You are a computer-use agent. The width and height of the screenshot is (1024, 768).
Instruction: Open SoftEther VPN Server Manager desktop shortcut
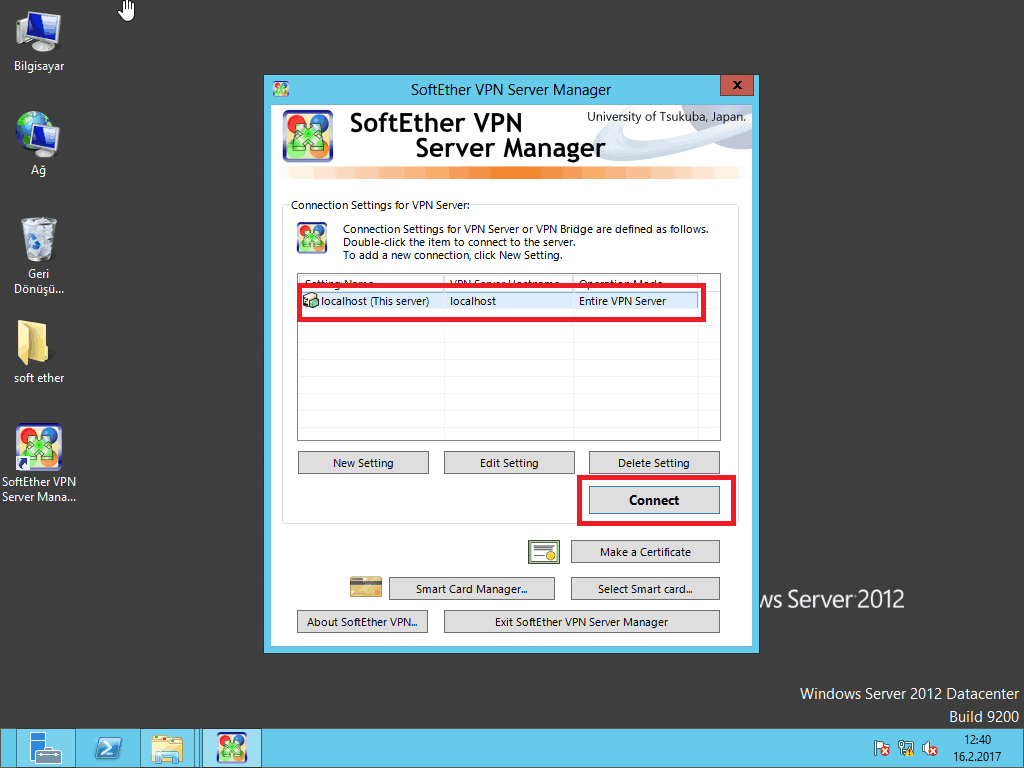(x=38, y=449)
